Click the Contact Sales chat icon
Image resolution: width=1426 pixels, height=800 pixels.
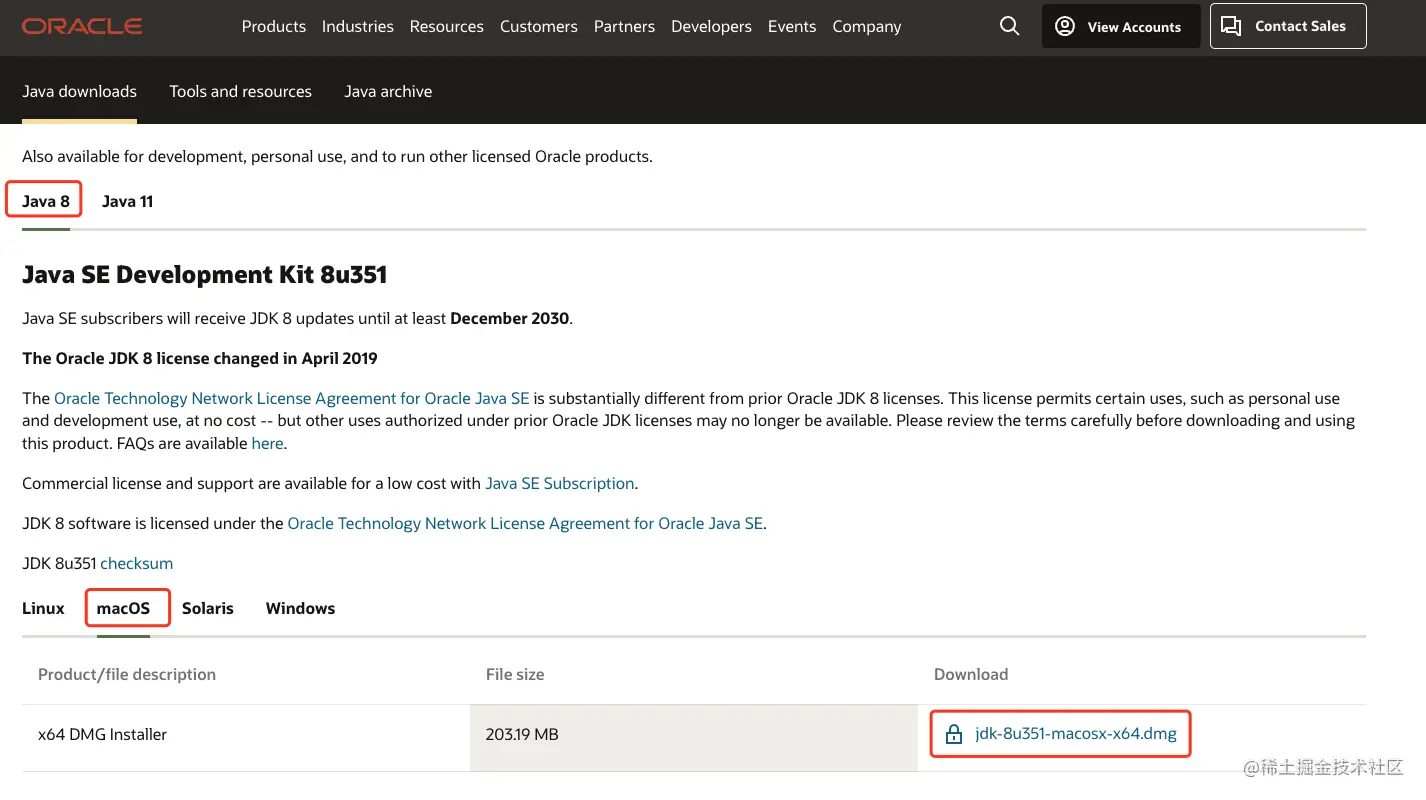1232,27
